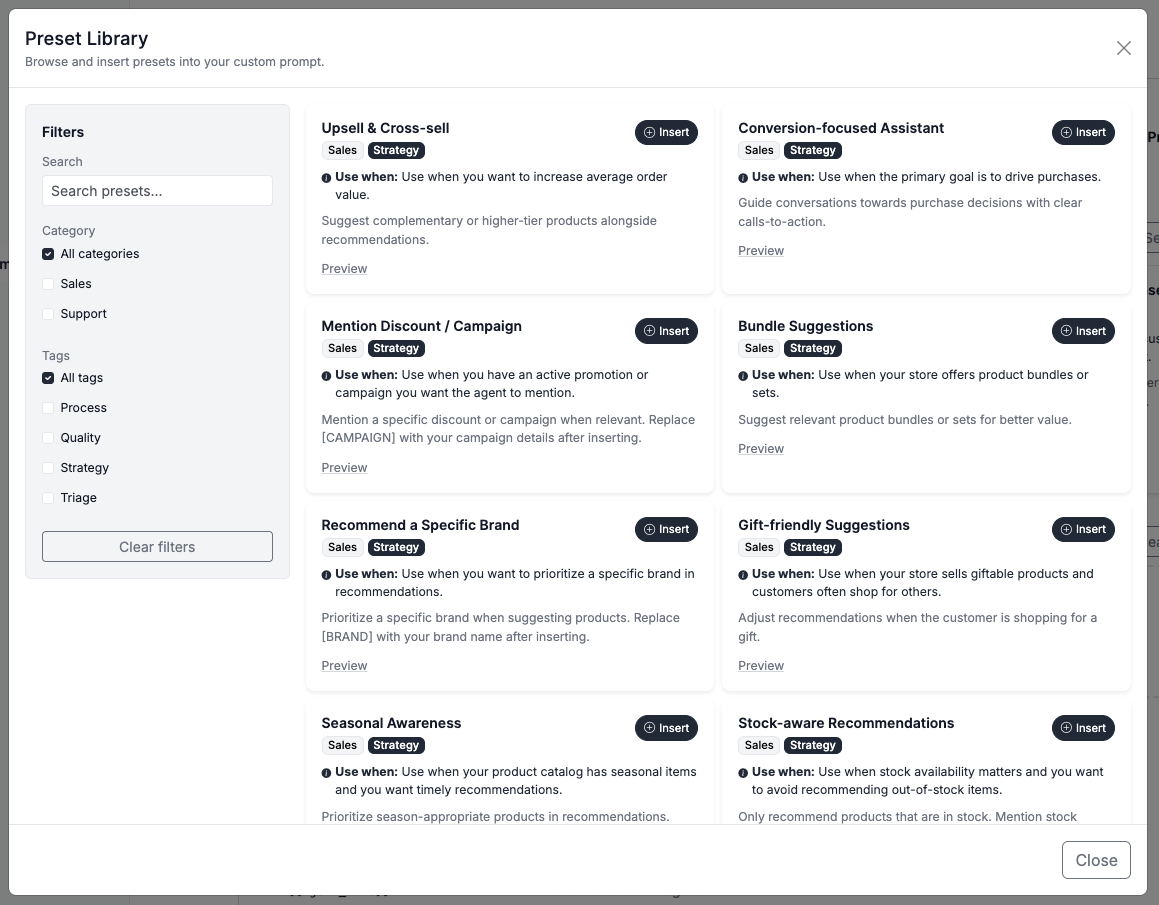Click info icon next to Upsell use-when text
Viewport: 1159px width, 905px height.
[x=326, y=177]
